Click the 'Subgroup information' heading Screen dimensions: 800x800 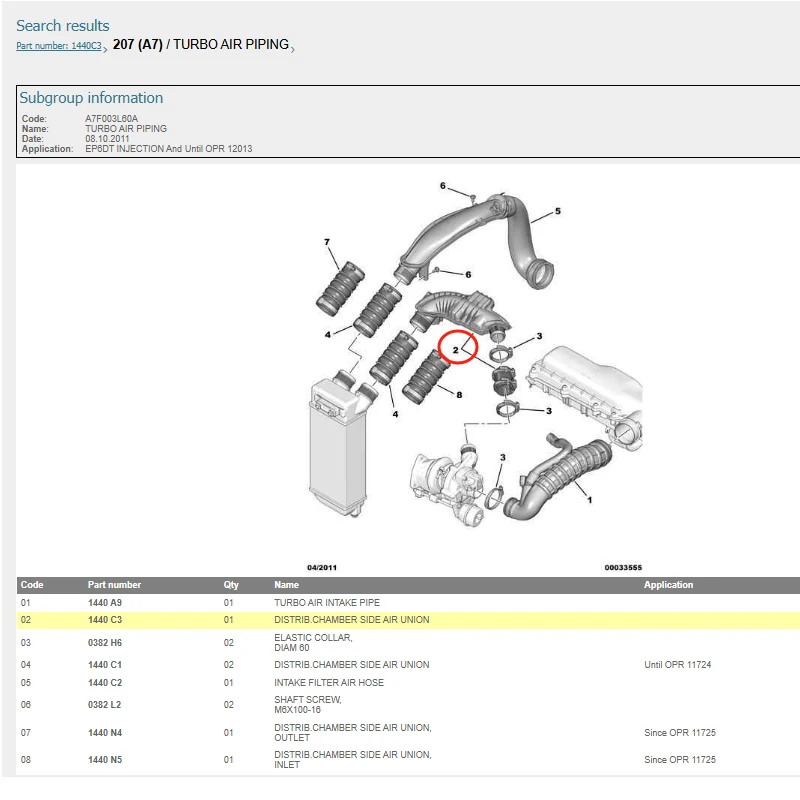pyautogui.click(x=91, y=98)
